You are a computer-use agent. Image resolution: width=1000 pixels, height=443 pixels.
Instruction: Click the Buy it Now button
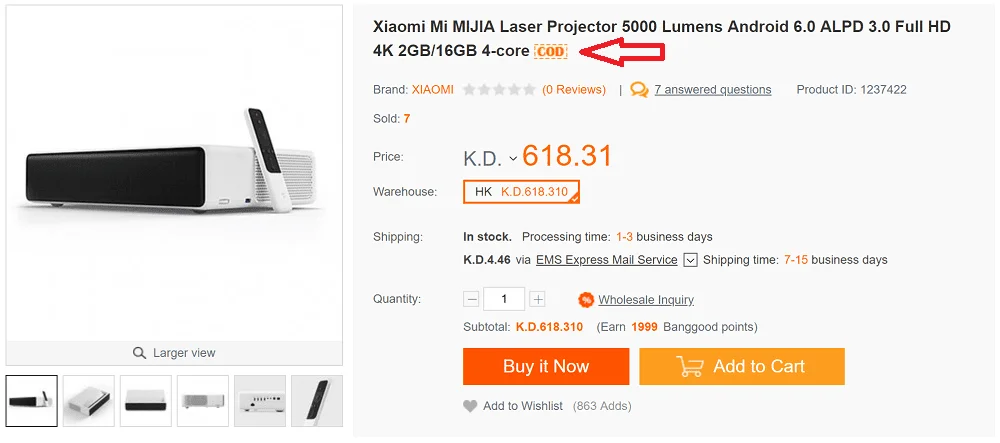pos(546,367)
